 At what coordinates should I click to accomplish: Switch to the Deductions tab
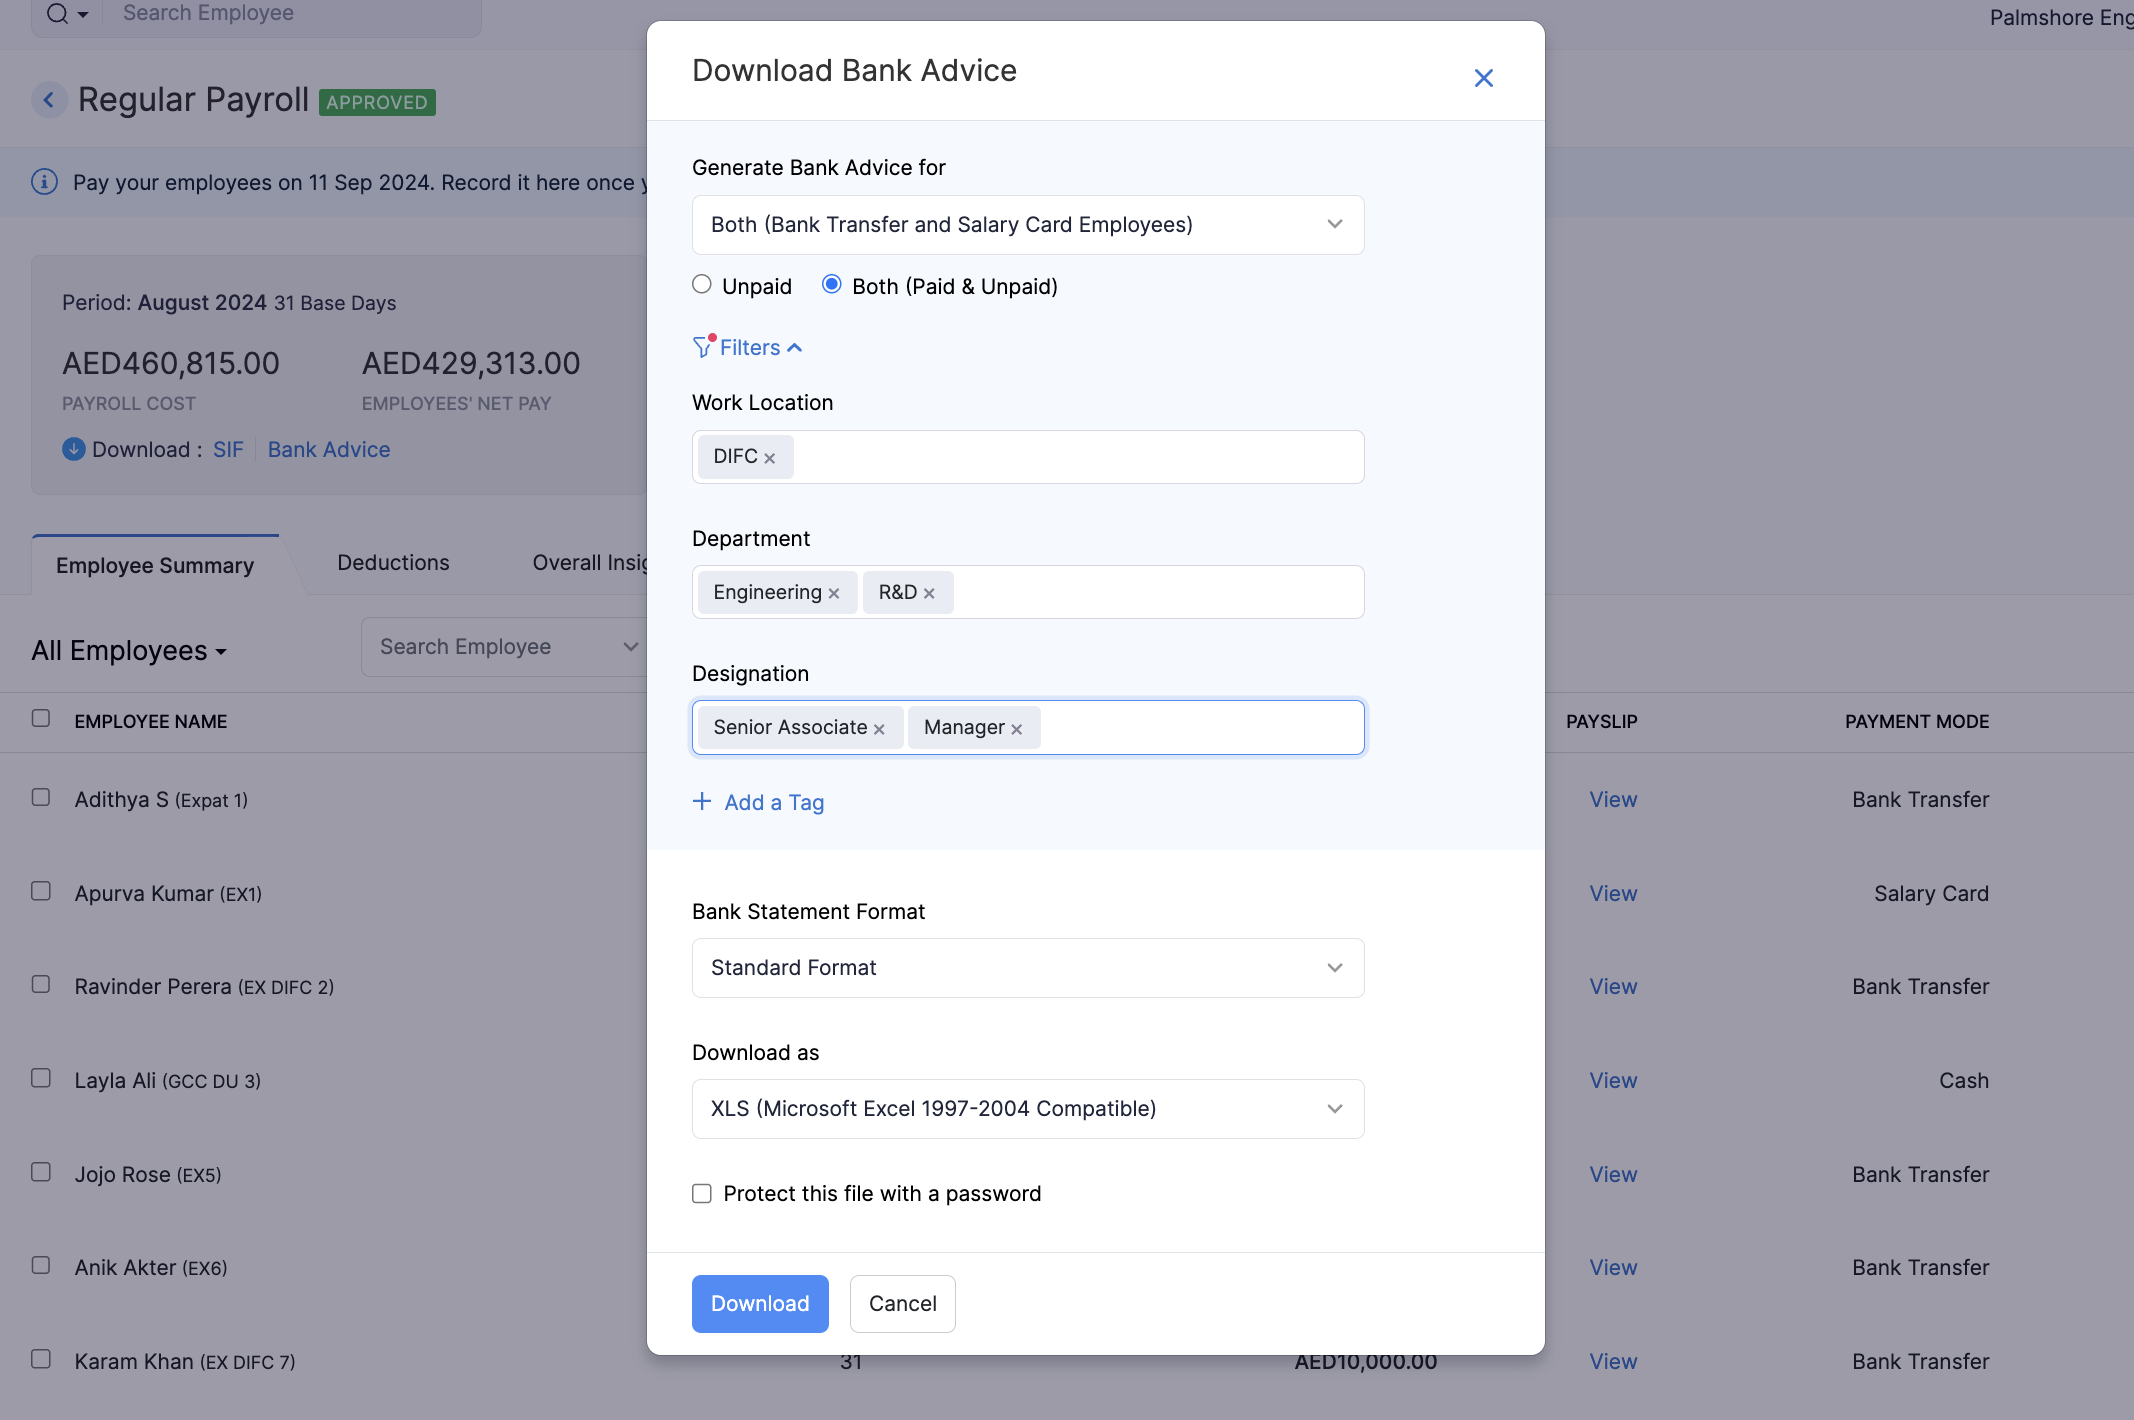[x=393, y=563]
